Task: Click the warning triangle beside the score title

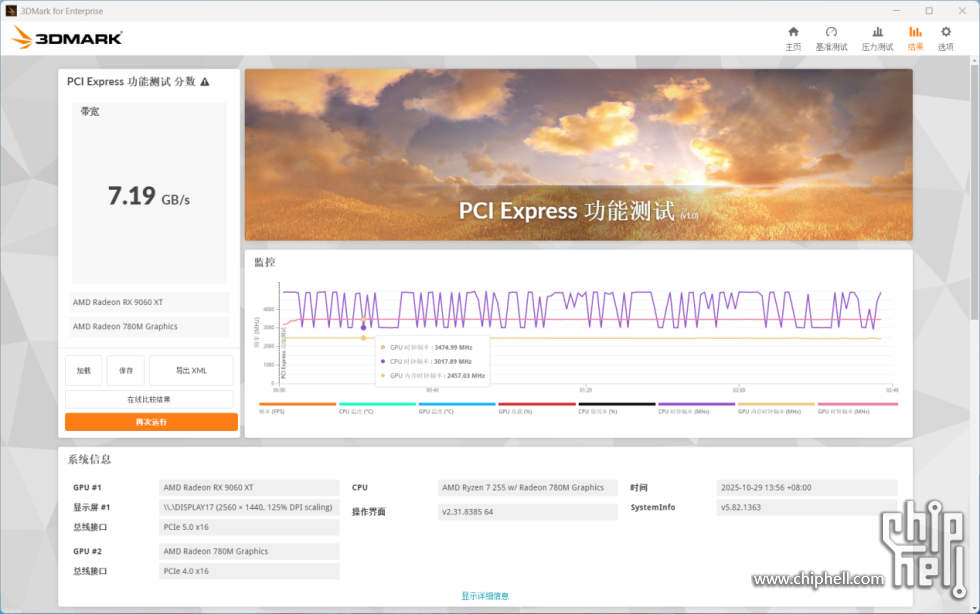Action: (x=205, y=82)
